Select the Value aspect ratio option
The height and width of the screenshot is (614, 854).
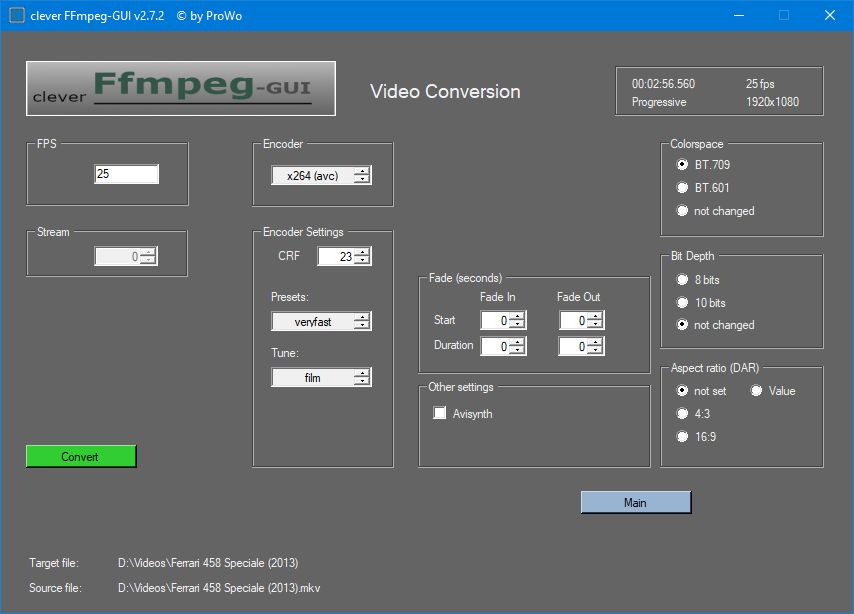pyautogui.click(x=757, y=391)
